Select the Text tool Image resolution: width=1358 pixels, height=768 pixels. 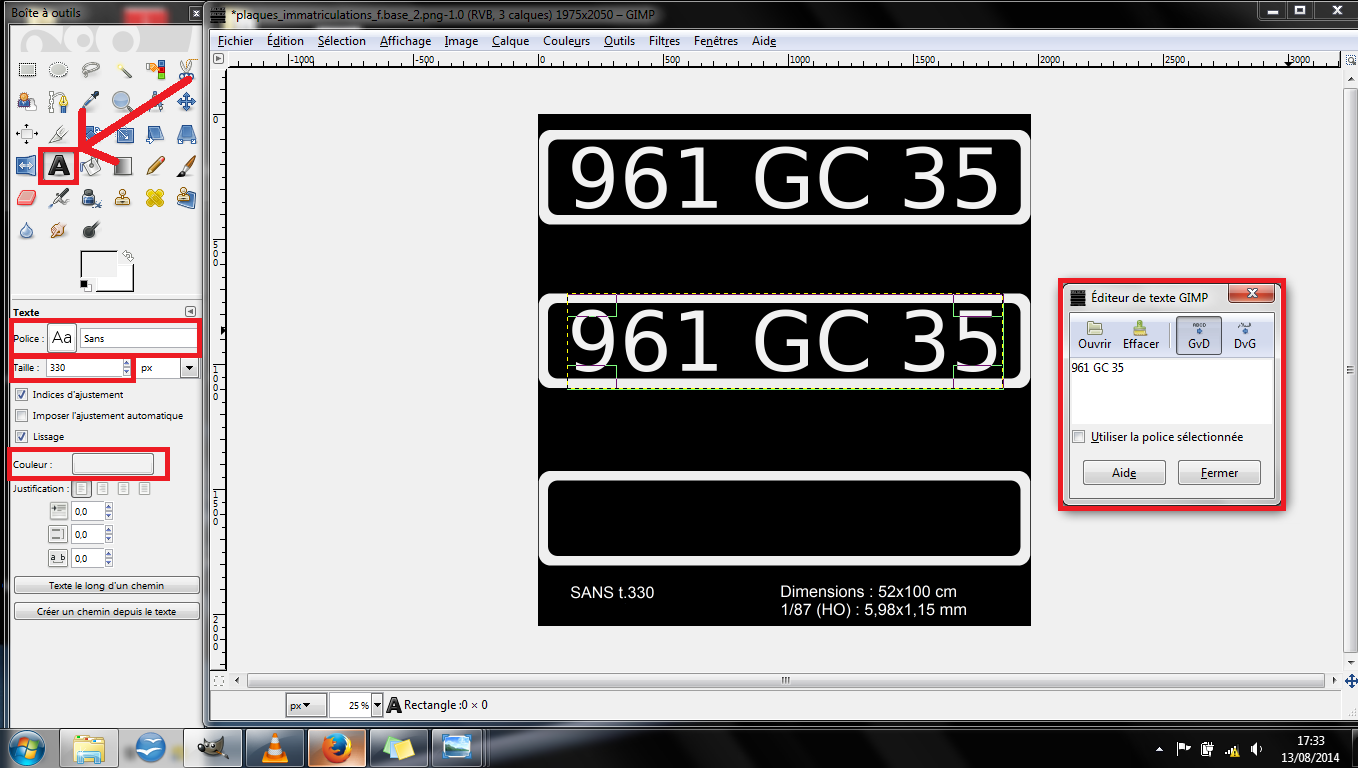coord(59,165)
